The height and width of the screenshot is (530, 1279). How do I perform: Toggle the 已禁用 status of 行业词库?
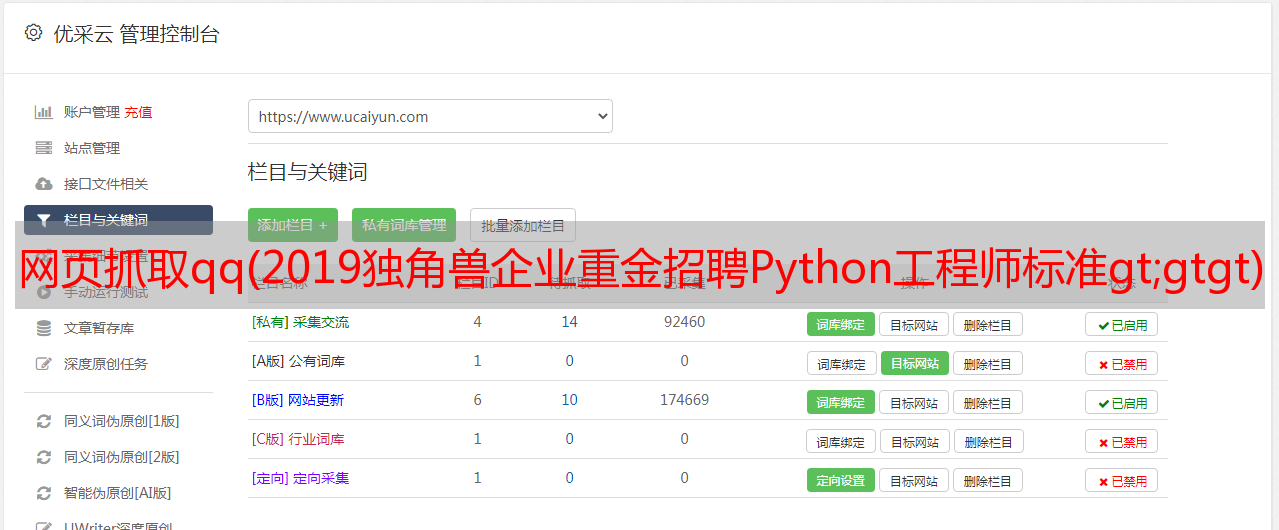1122,441
